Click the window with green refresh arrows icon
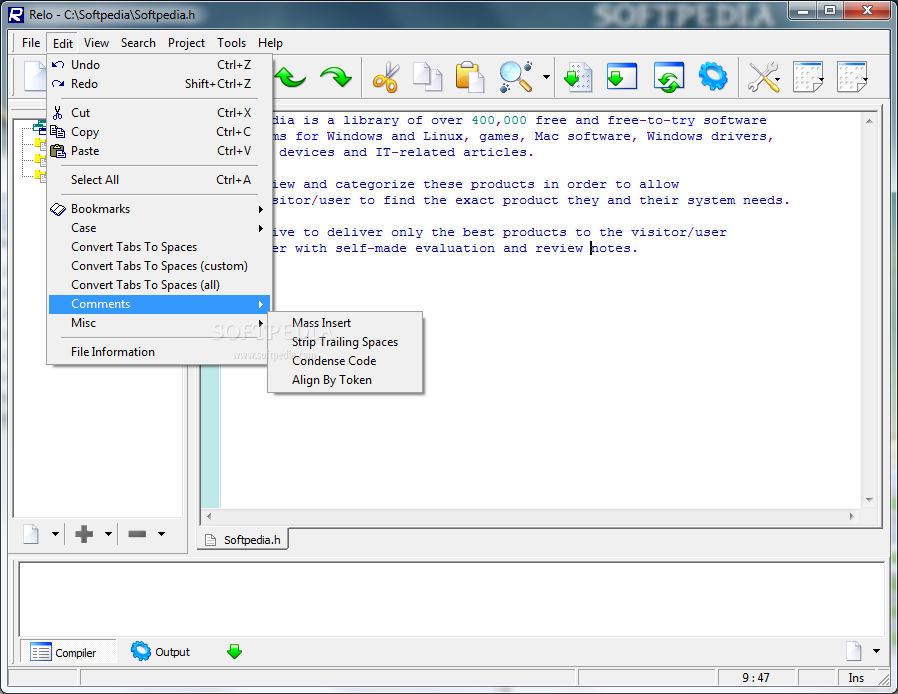This screenshot has height=694, width=898. (668, 77)
